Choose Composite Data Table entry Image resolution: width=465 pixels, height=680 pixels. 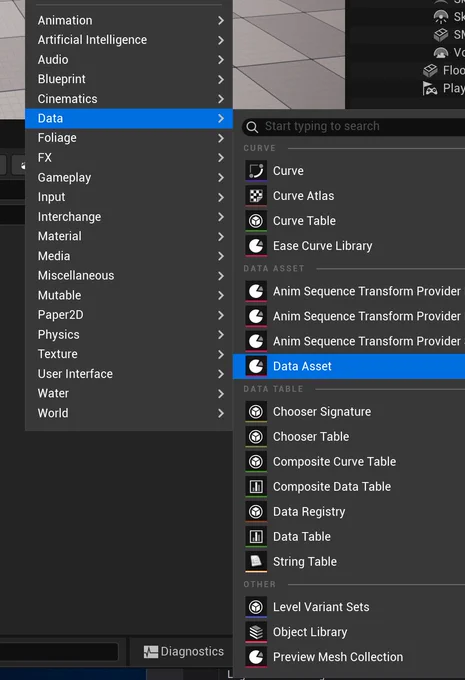tap(349, 487)
